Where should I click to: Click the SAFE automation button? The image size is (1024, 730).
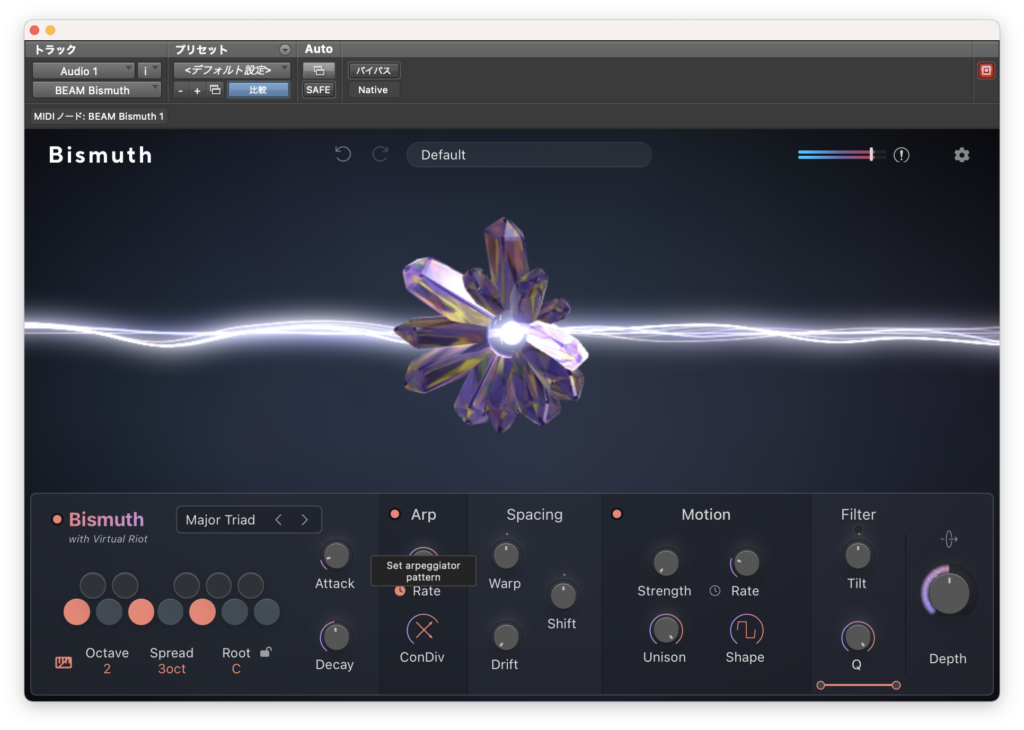pos(318,90)
